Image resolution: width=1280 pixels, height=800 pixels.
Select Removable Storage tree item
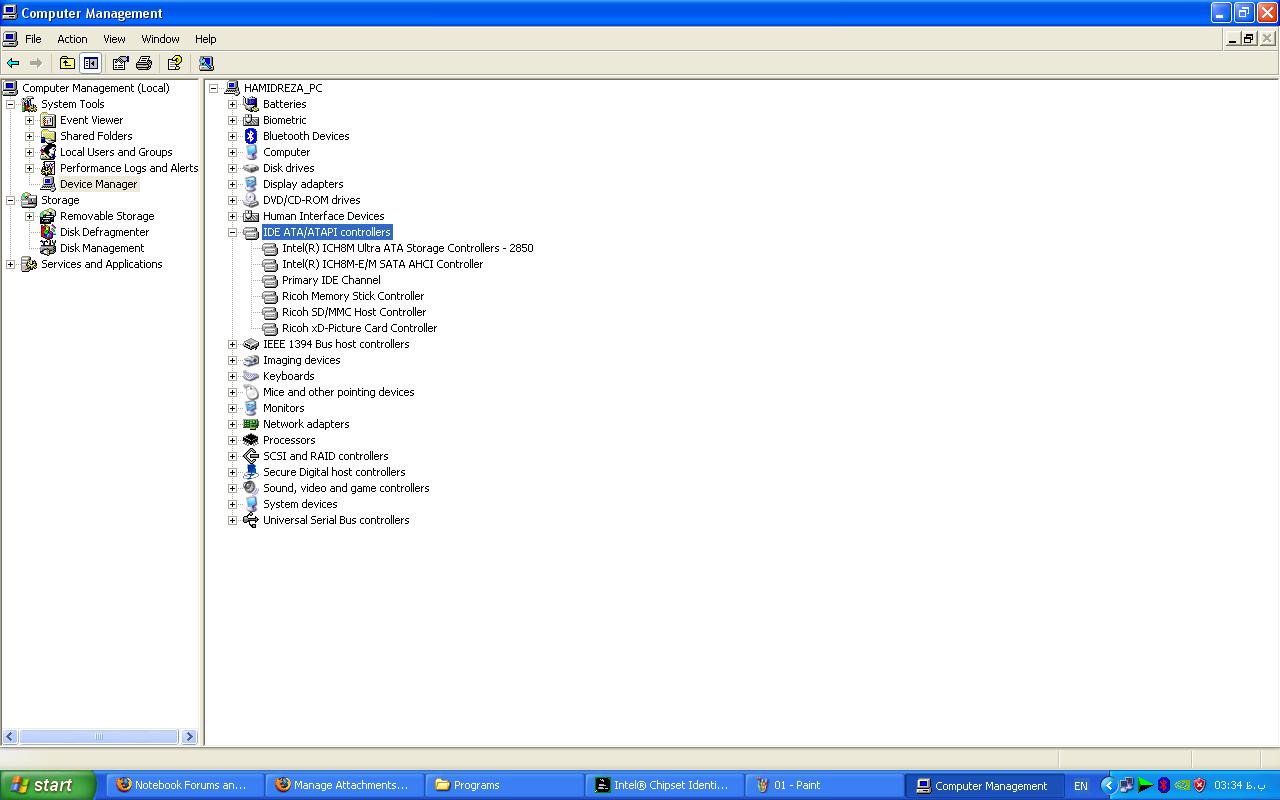[x=107, y=216]
